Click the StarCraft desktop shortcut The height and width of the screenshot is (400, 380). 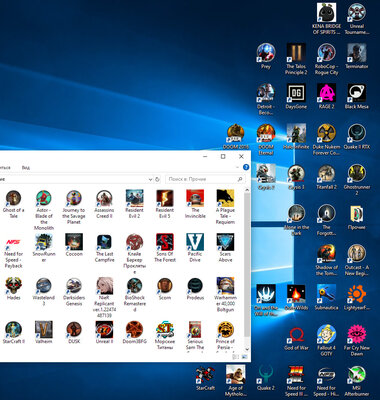(205, 378)
